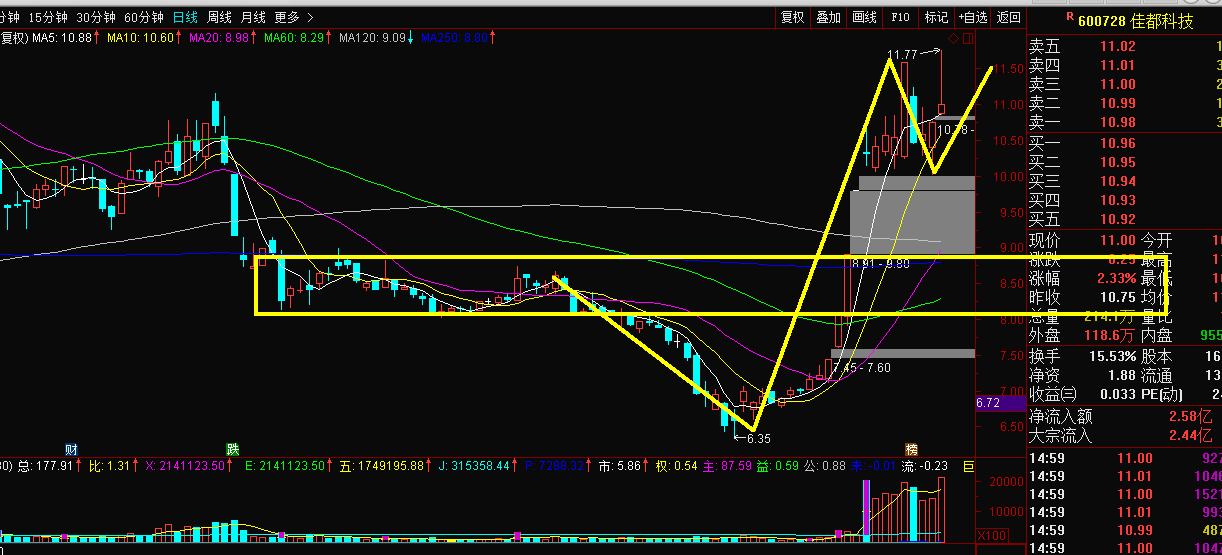Click the 总: 177.91 volume indicator value

click(x=47, y=466)
